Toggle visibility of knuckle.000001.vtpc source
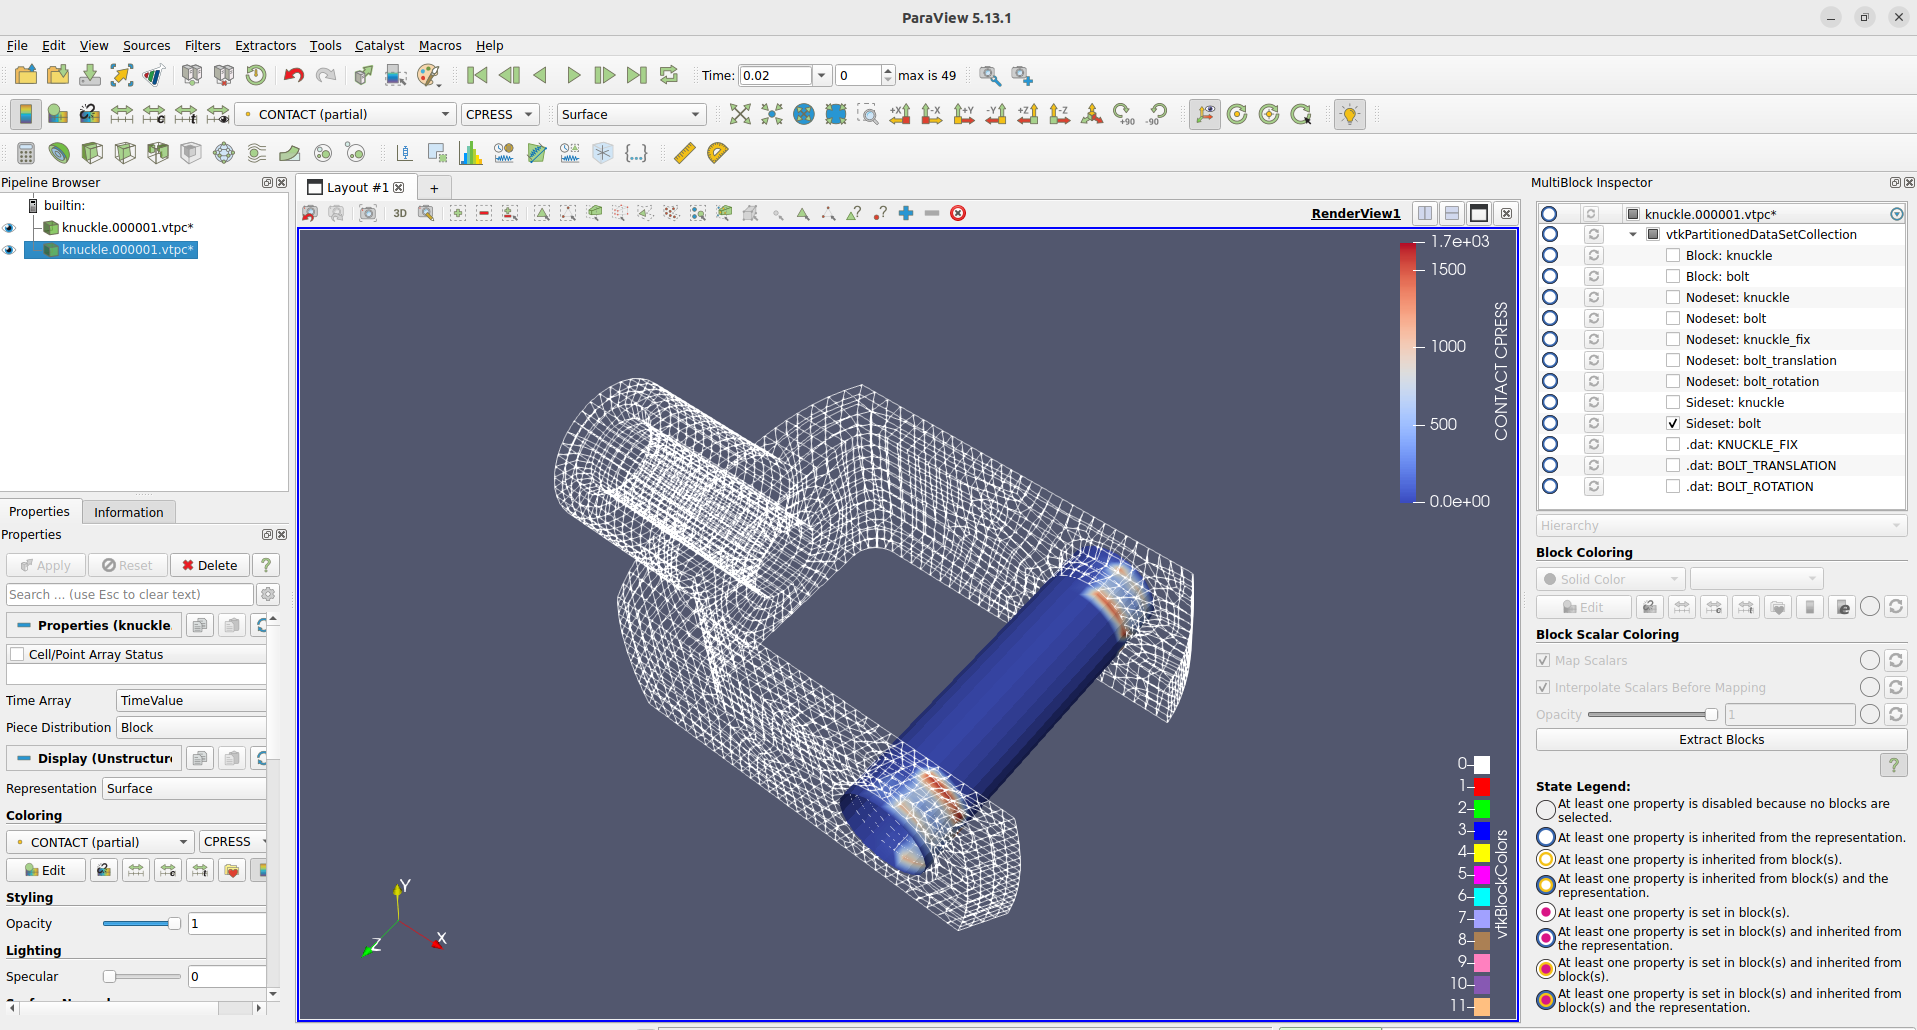 (9, 228)
